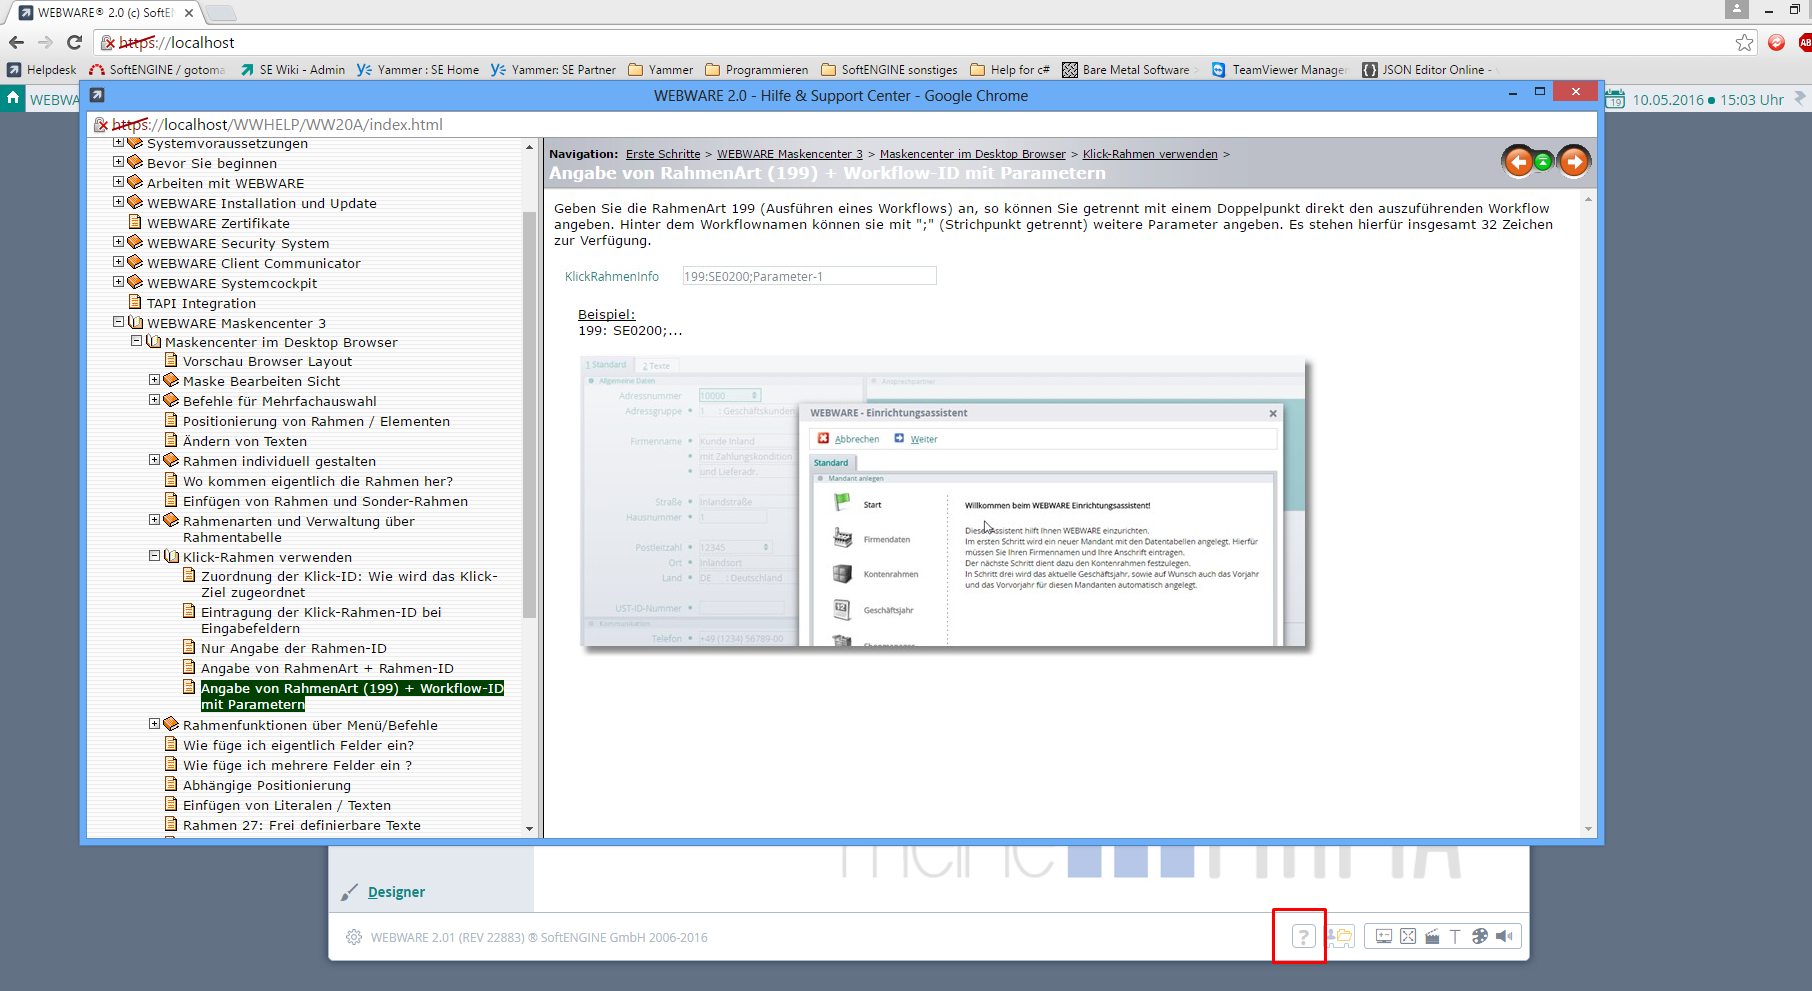
Task: Click the green go-to-top navigation button
Action: point(1544,162)
